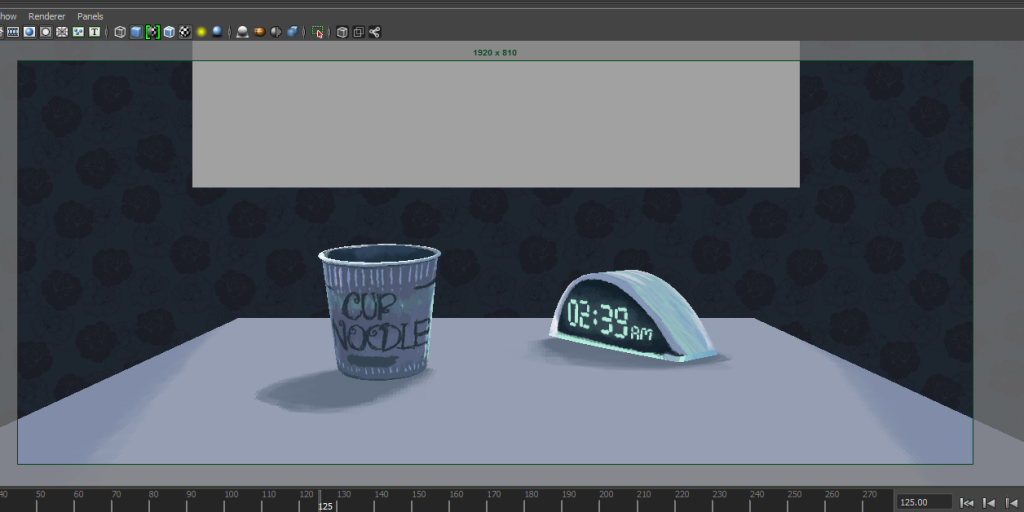This screenshot has height=512, width=1024.
Task: Click the safe title T icon
Action: pos(94,32)
